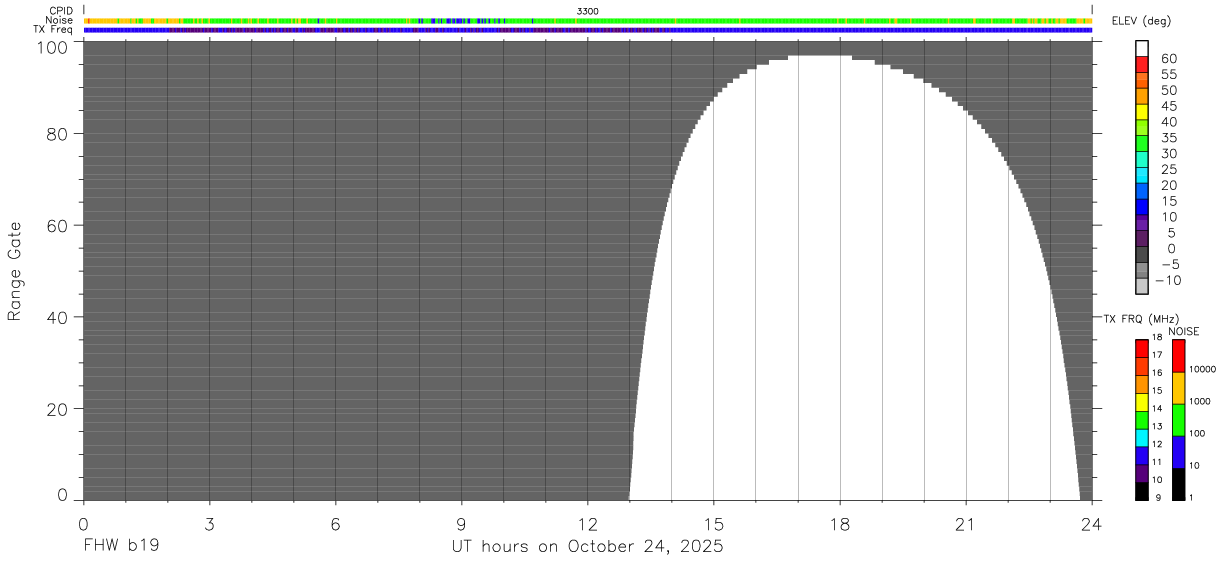Click ELEV scale label 30
Image resolution: width=1228 pixels, height=567 pixels.
coord(1169,153)
